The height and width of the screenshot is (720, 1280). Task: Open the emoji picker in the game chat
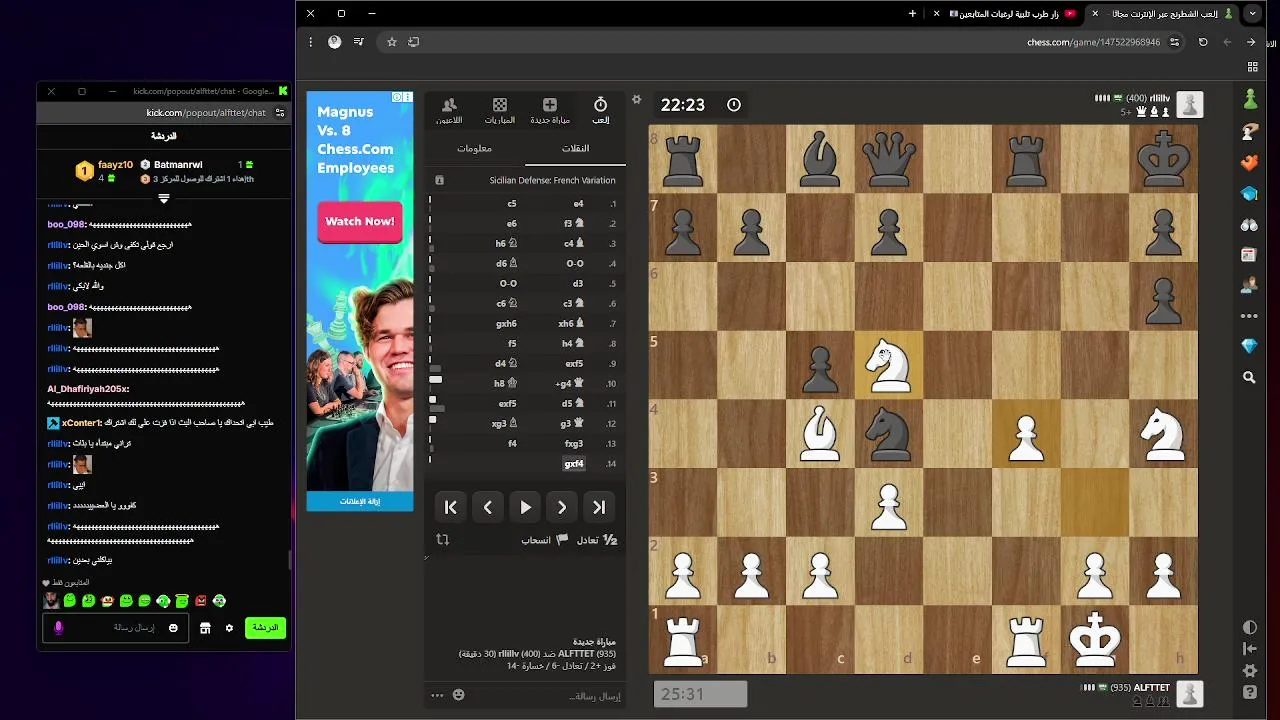[x=459, y=695]
